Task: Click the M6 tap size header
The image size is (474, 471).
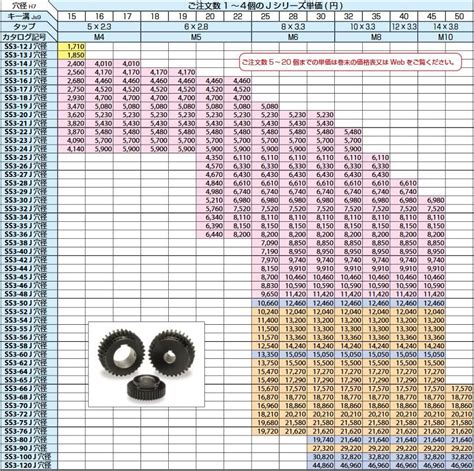Action: coord(293,37)
